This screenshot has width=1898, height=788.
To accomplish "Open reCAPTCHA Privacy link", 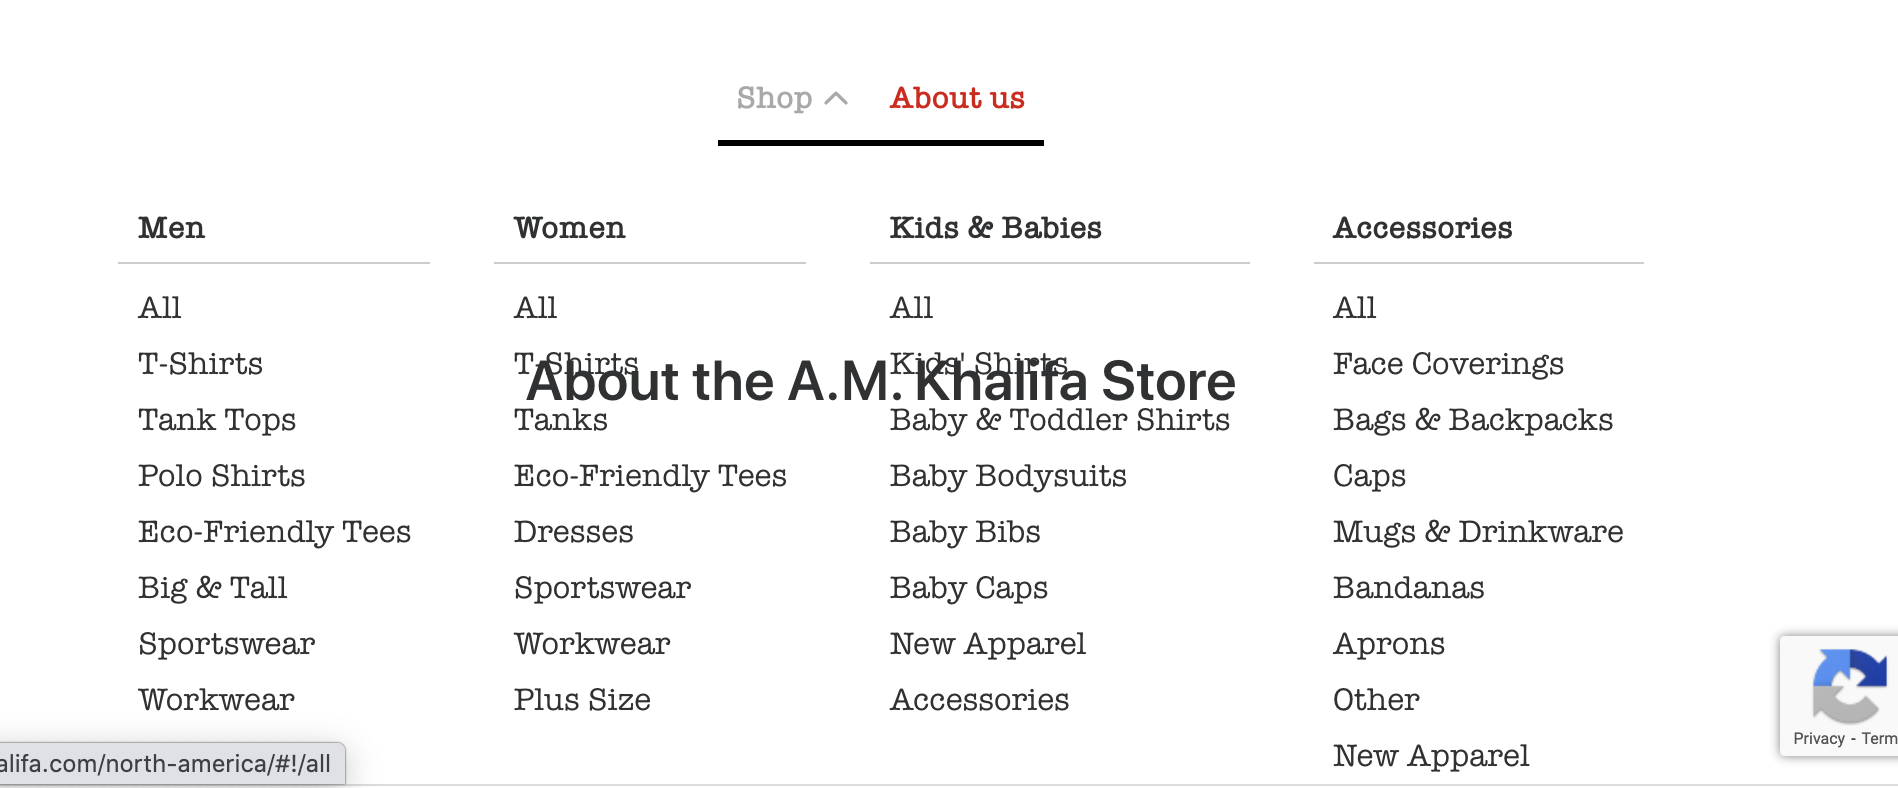I will (x=1818, y=738).
